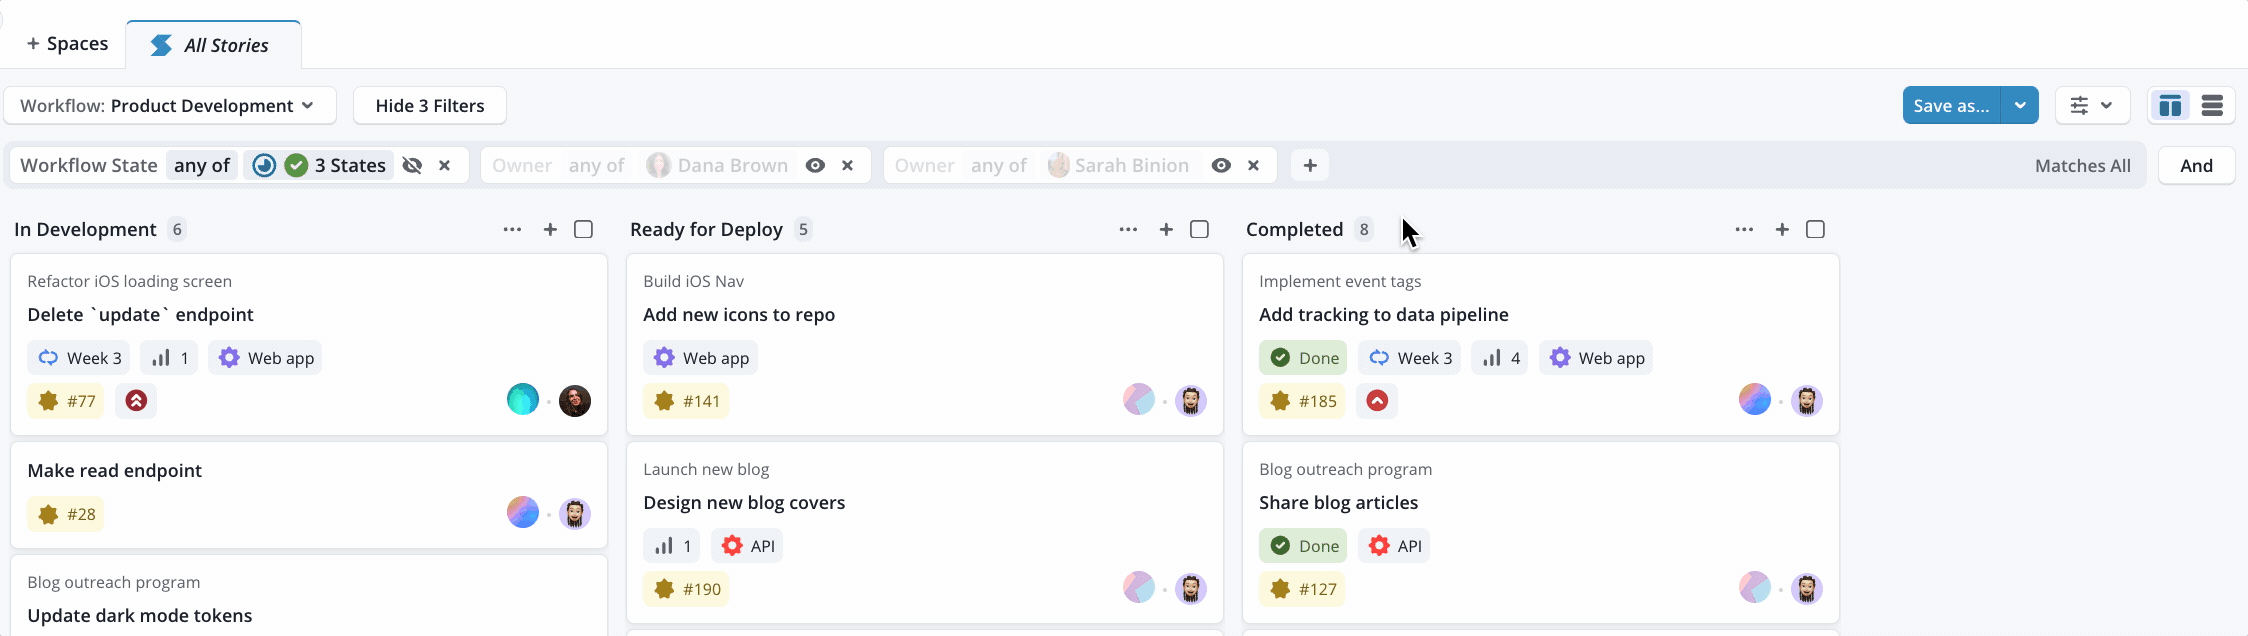The height and width of the screenshot is (636, 2248).
Task: Open the any of operator for Workflow State
Action: [202, 166]
